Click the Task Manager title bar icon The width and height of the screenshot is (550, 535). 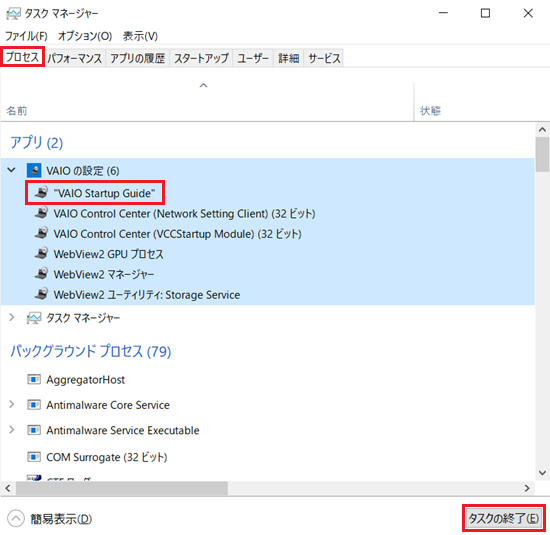pyautogui.click(x=13, y=13)
